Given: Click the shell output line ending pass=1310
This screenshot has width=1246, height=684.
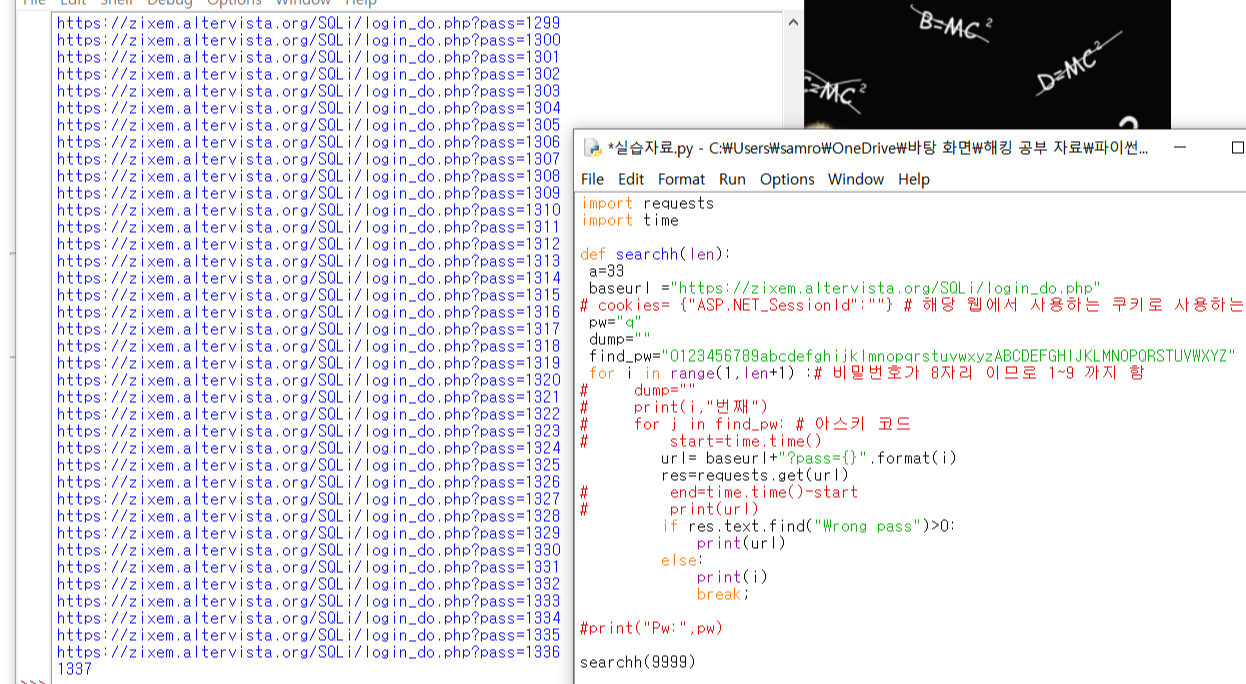Looking at the screenshot, I should pos(308,209).
